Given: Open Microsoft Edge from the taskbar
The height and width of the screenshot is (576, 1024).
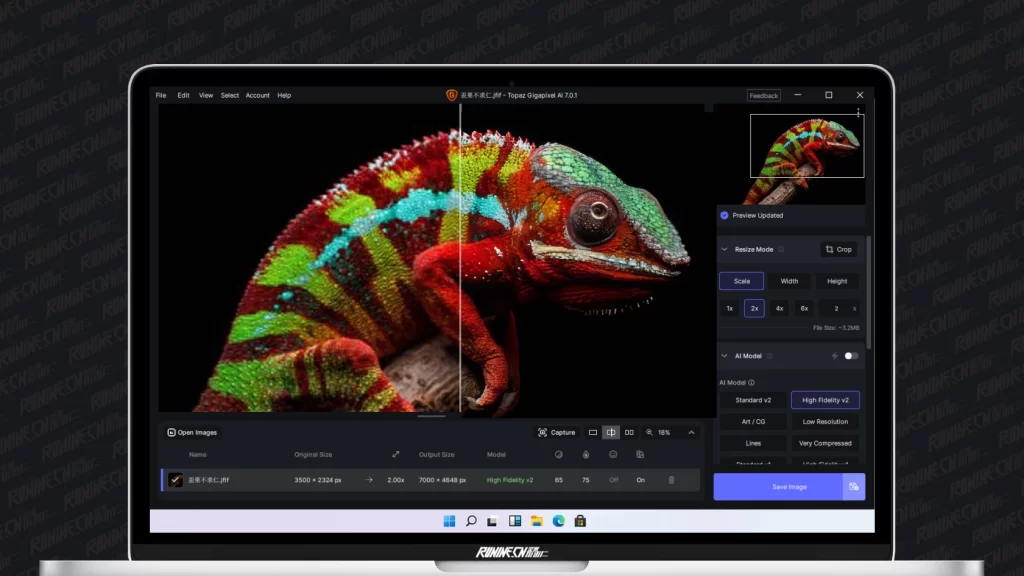Looking at the screenshot, I should point(559,521).
